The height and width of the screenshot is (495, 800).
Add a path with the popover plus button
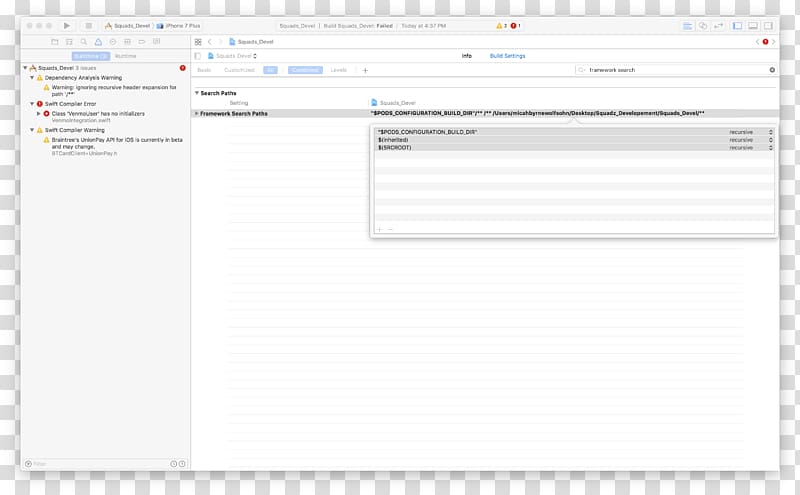[380, 229]
